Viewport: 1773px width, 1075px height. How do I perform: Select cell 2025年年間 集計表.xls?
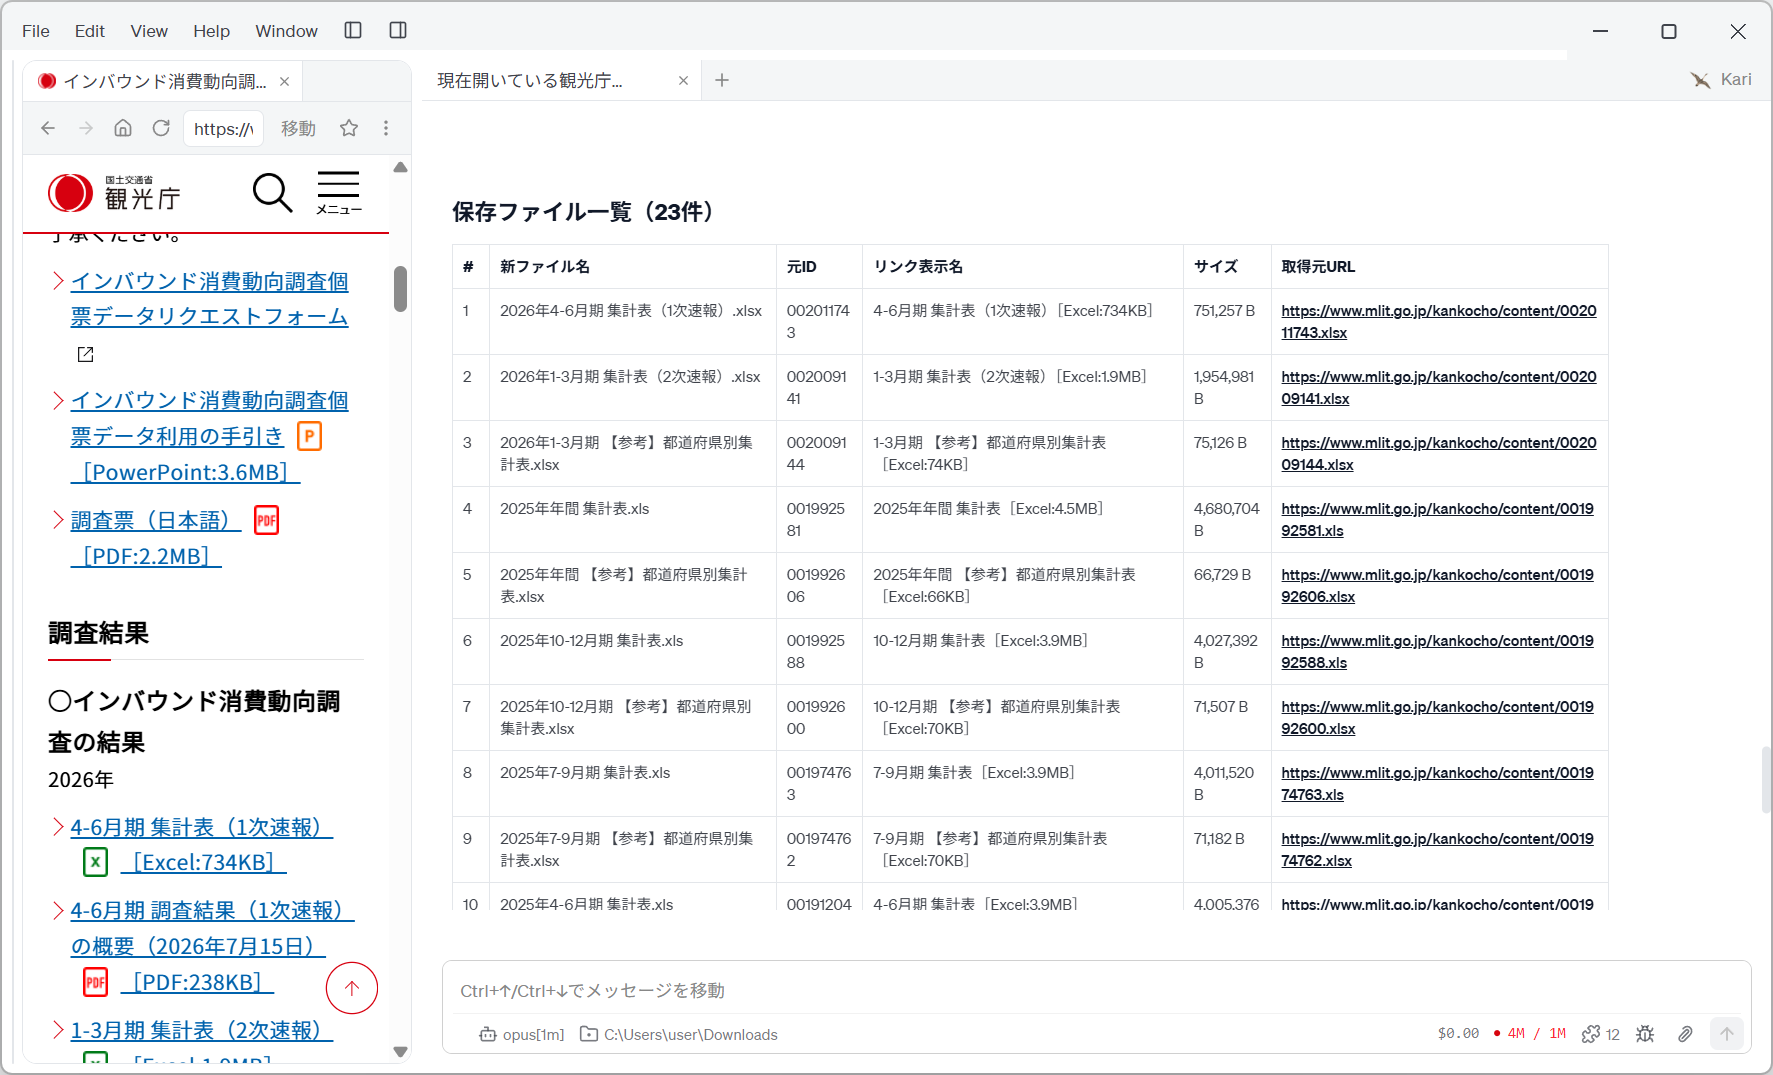pyautogui.click(x=633, y=519)
